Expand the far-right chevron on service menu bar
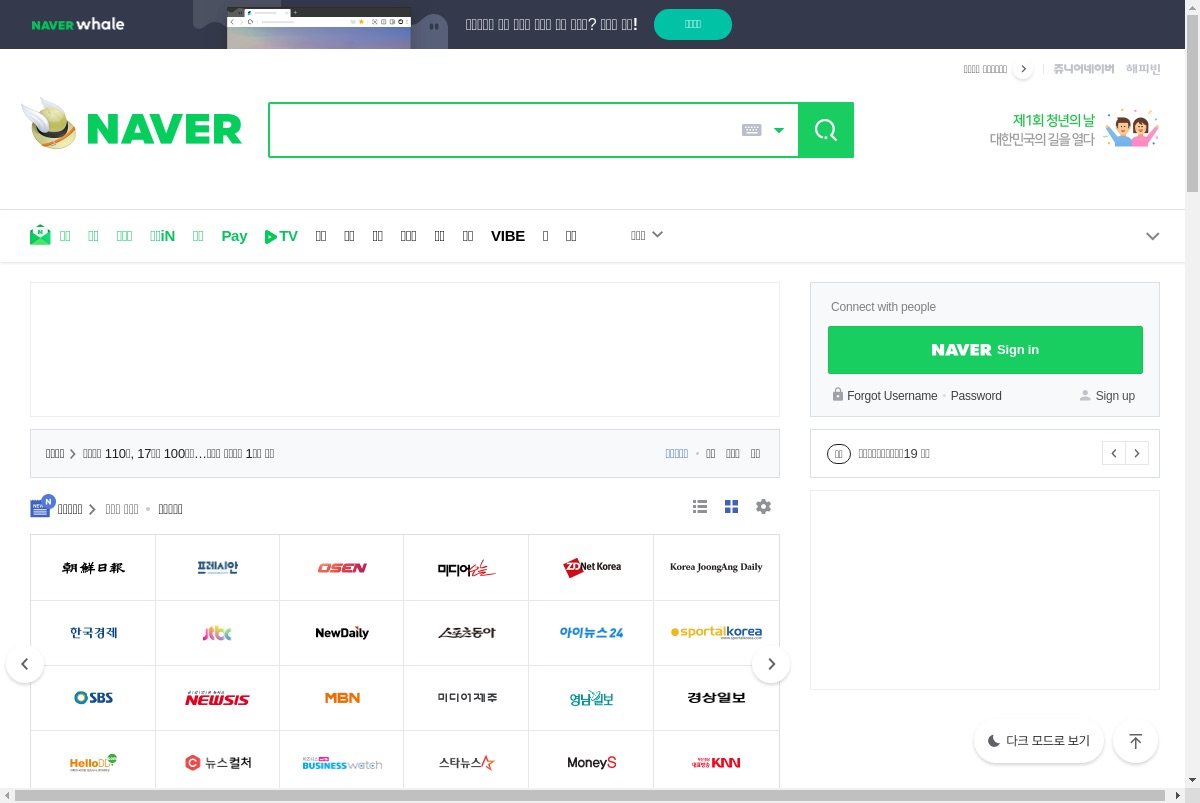The width and height of the screenshot is (1200, 803). (1152, 236)
